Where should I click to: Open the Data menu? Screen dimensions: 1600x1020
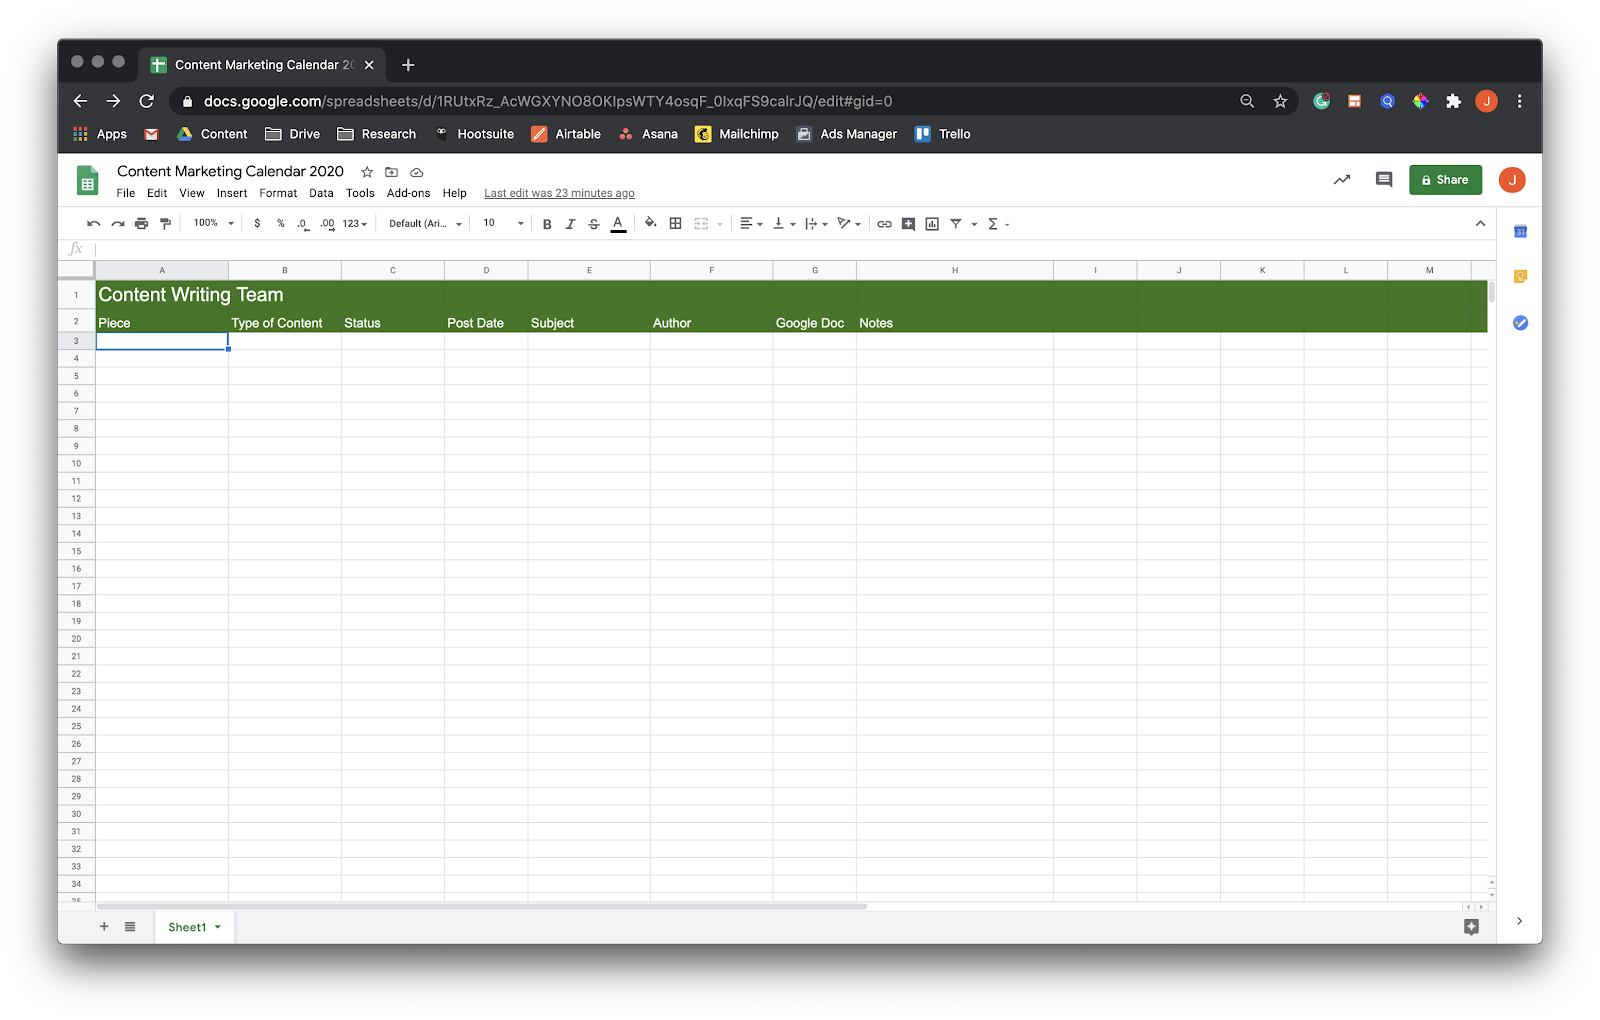coord(321,193)
